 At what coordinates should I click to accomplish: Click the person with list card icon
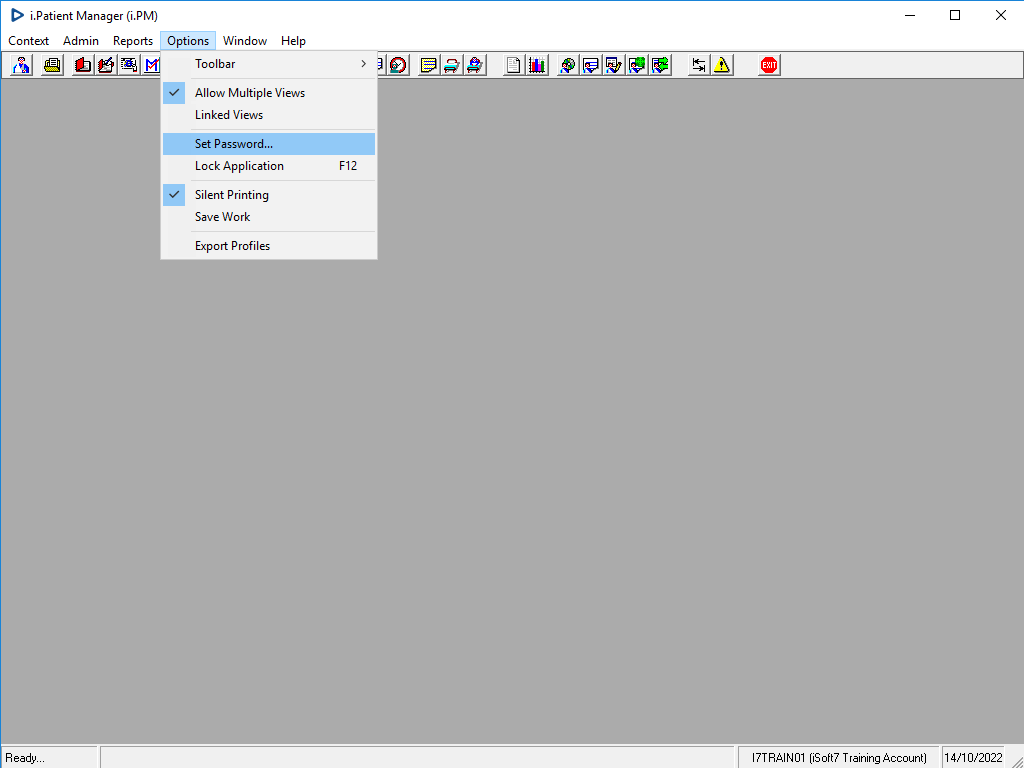pos(591,65)
